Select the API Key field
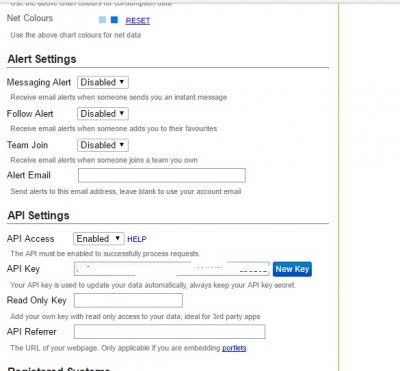The height and width of the screenshot is (371, 400). [172, 269]
